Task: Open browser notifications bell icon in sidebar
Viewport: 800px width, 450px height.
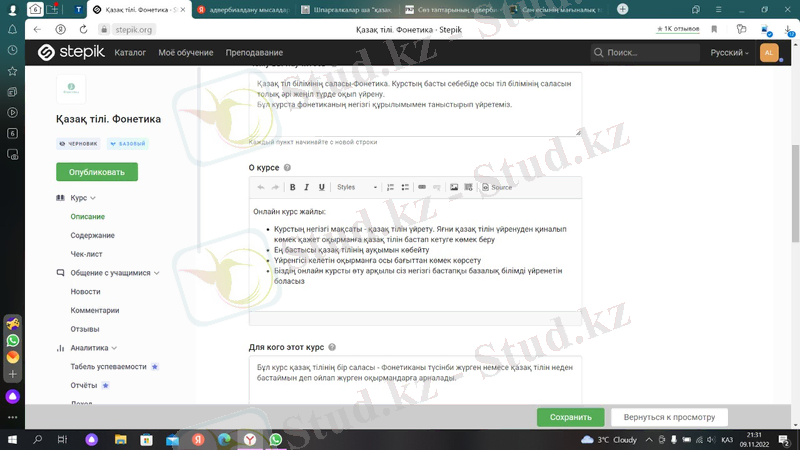Action: [12, 30]
